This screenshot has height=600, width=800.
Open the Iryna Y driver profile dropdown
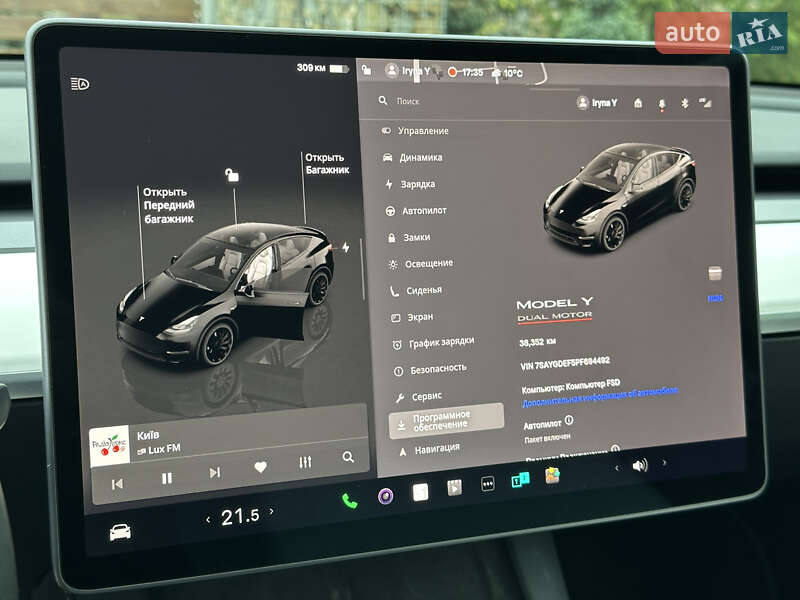(597, 102)
